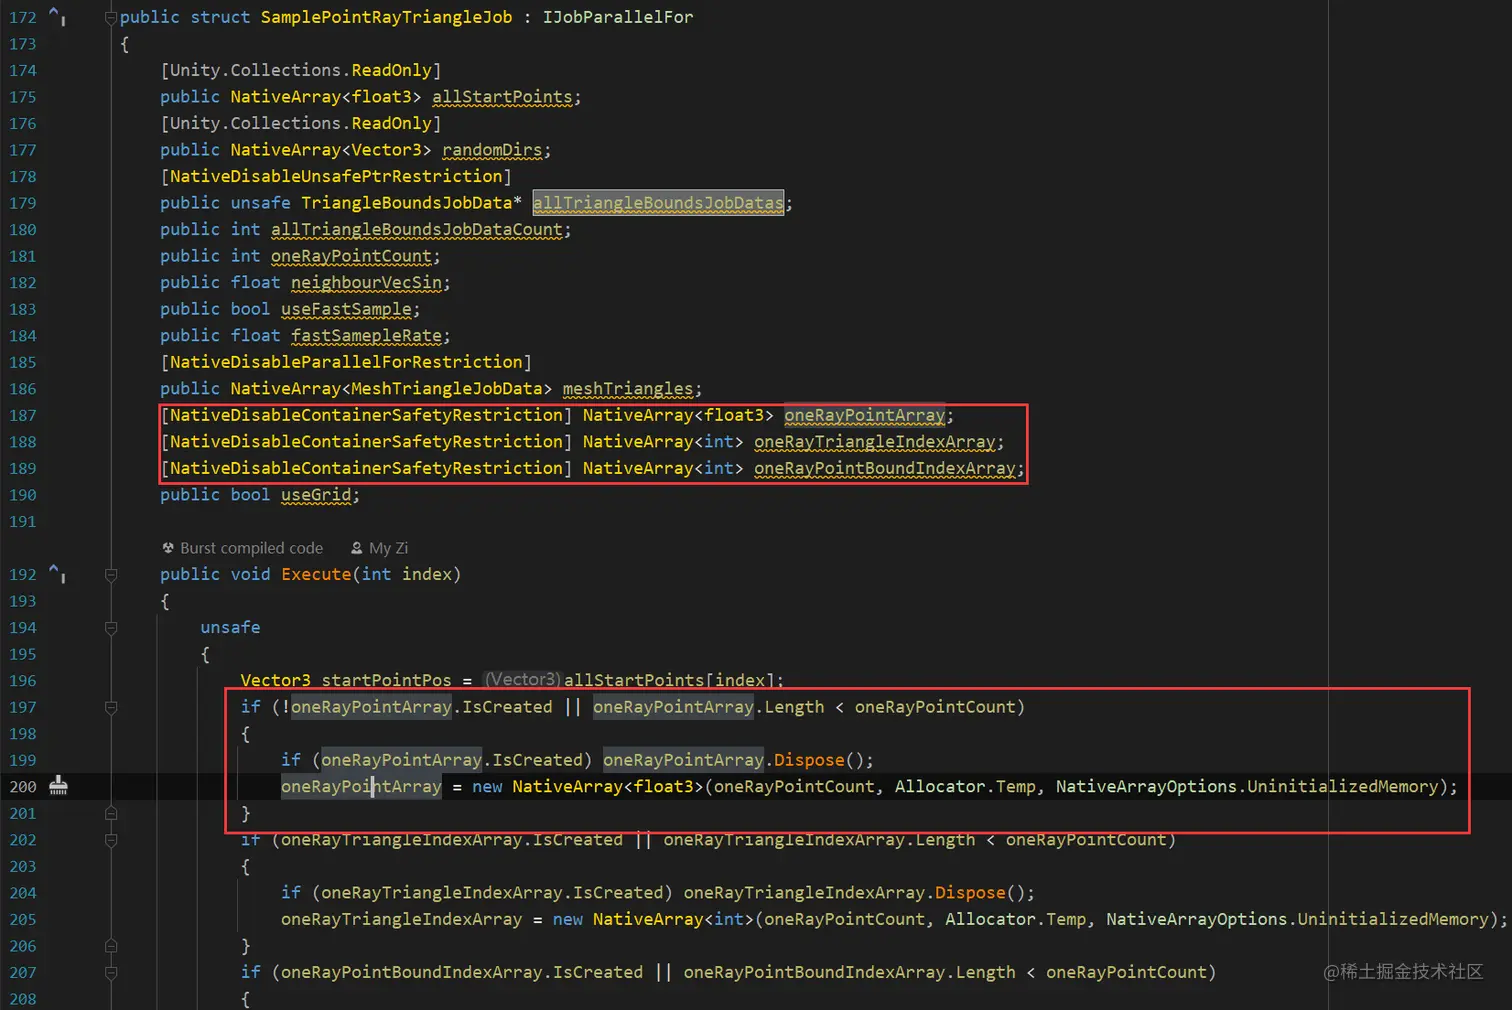Viewport: 1512px width, 1010px height.
Task: Click the oneRayPointArray declaration on line 187
Action: click(x=864, y=415)
